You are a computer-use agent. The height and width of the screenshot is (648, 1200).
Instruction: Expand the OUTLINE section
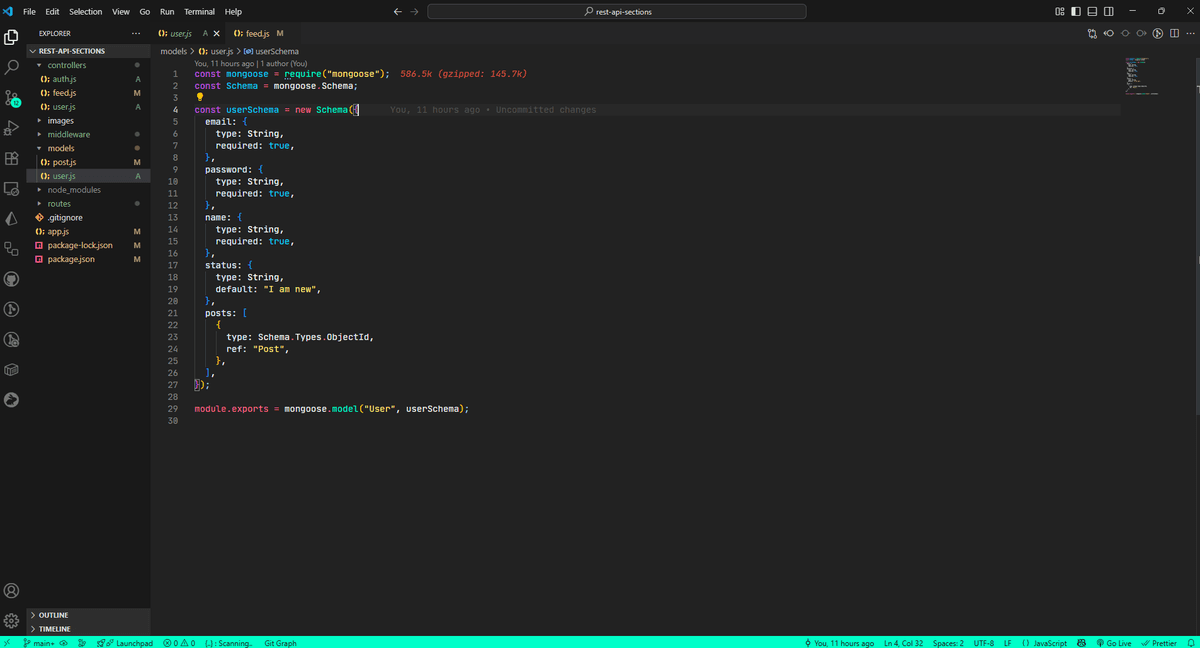53,615
